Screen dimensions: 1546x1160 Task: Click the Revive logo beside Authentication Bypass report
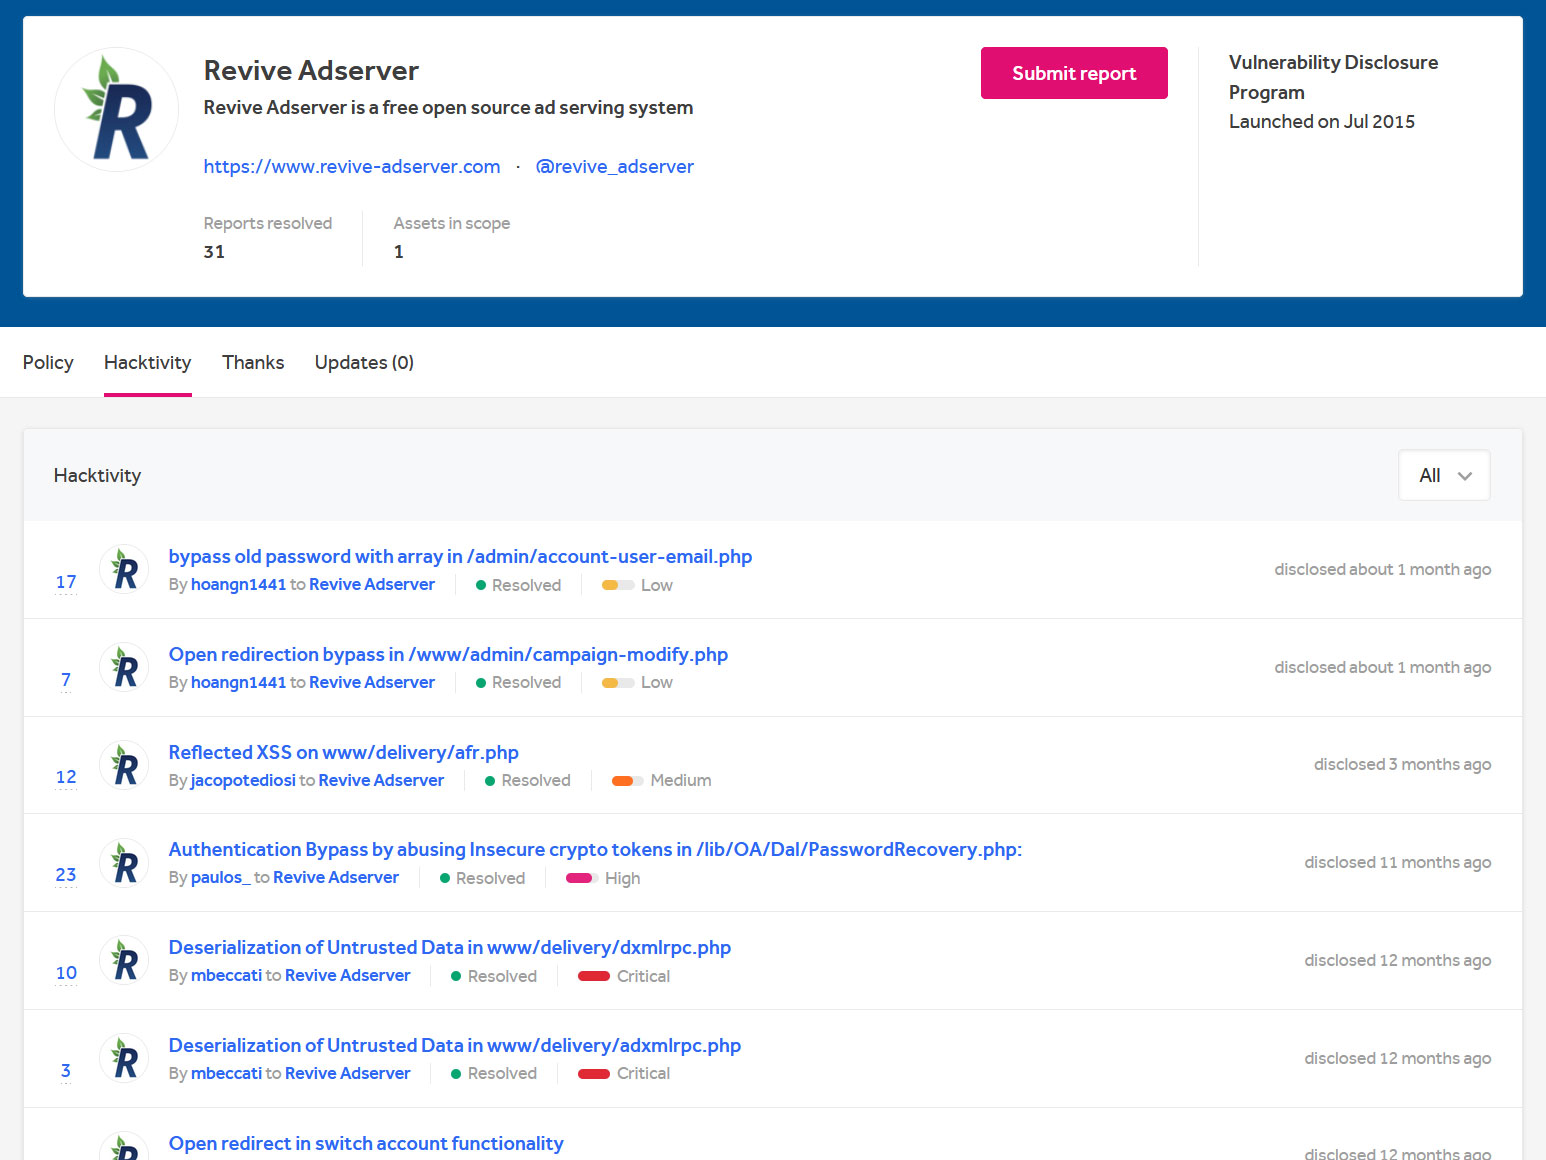pyautogui.click(x=124, y=863)
